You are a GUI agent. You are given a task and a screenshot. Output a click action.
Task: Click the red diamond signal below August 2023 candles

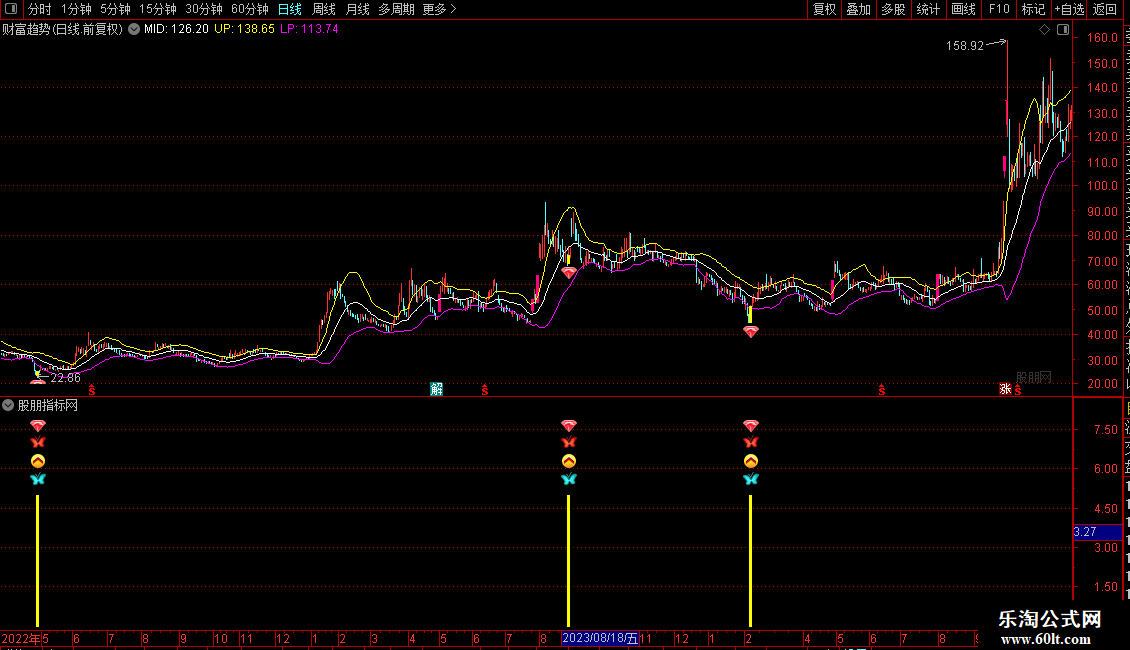pyautogui.click(x=569, y=272)
